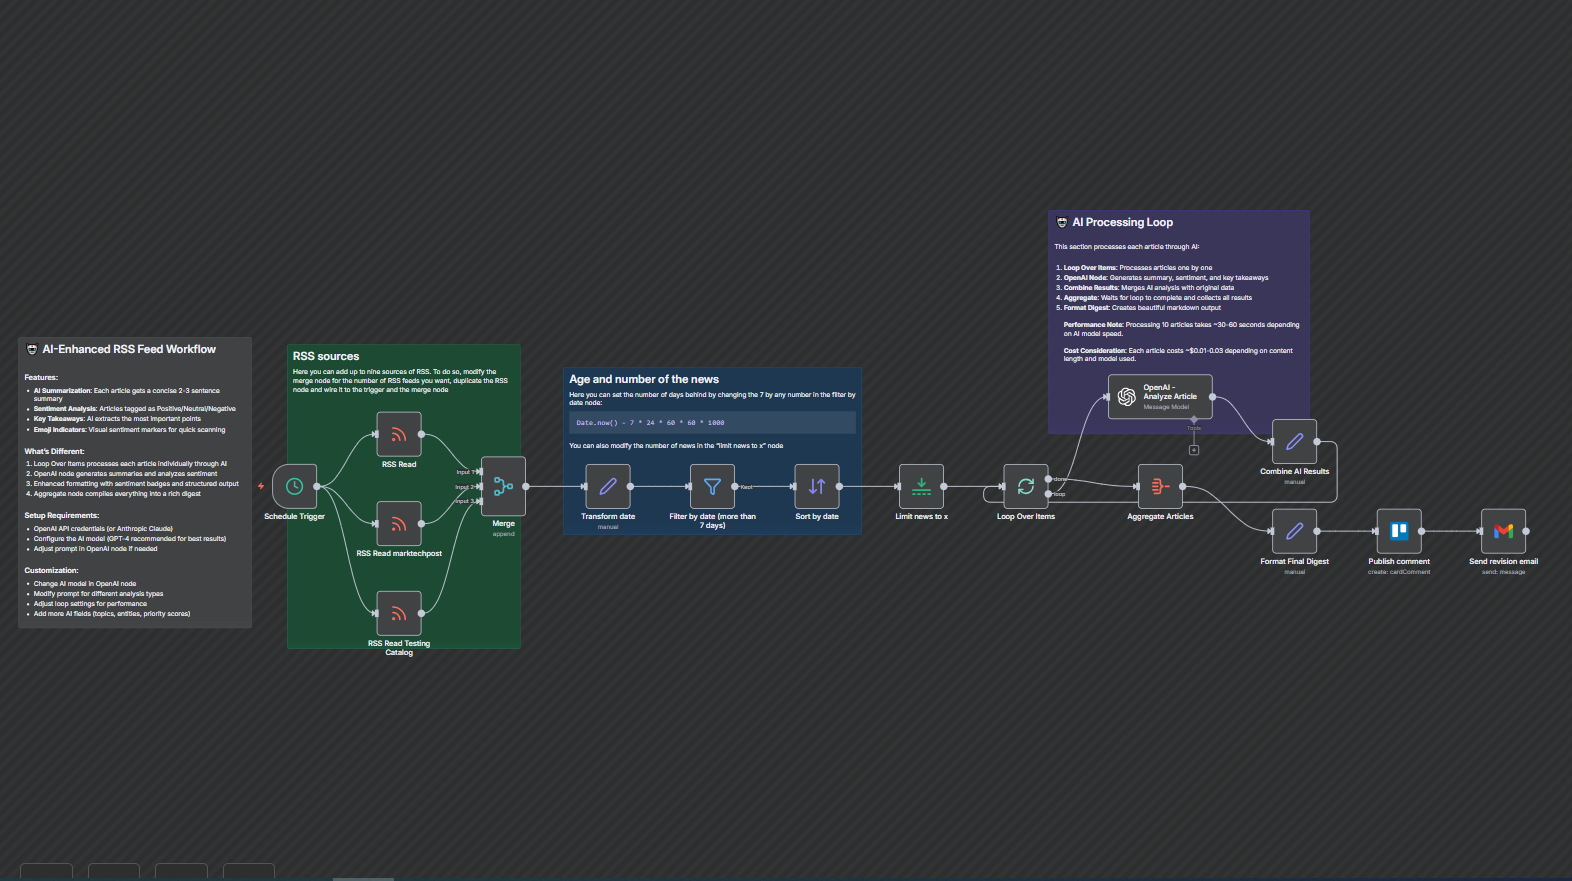
Task: Click the top RSS Read node icon
Action: 398,434
